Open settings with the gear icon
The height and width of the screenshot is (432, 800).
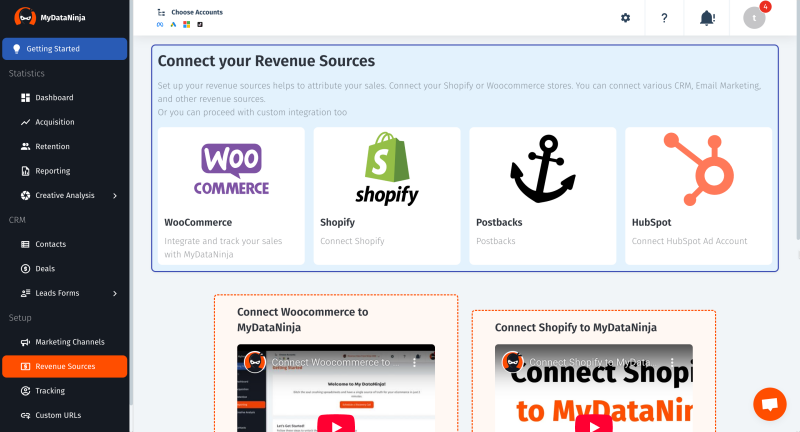(x=625, y=18)
